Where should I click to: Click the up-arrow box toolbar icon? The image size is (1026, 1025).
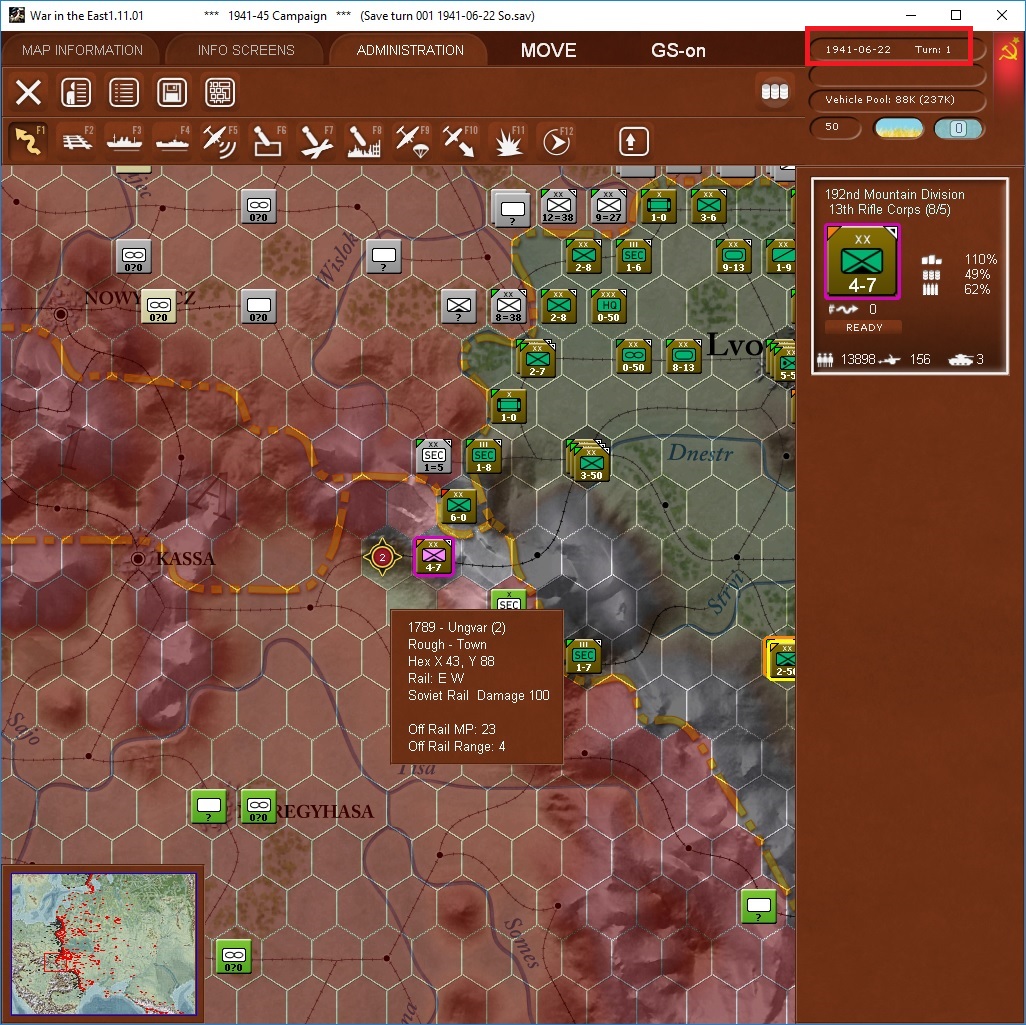pyautogui.click(x=633, y=141)
